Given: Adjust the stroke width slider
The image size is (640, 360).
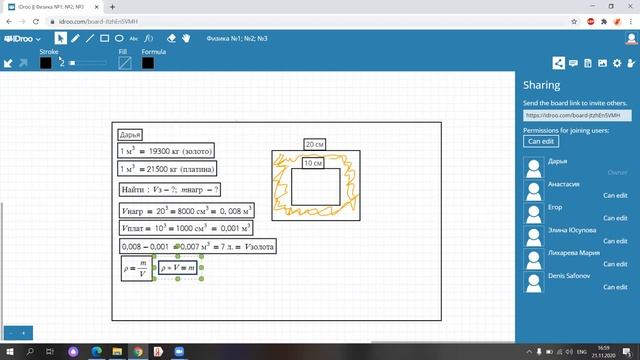Looking at the screenshot, I should (x=88, y=63).
